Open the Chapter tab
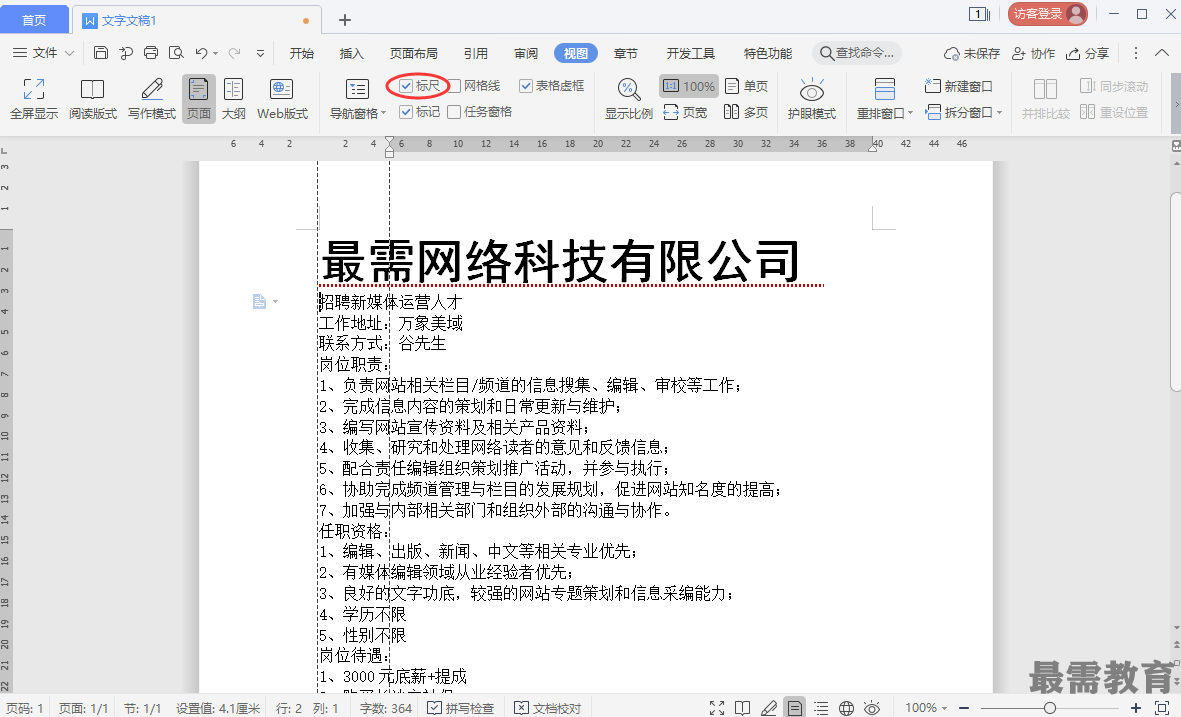Screen dimensions: 1181x717 (625, 53)
